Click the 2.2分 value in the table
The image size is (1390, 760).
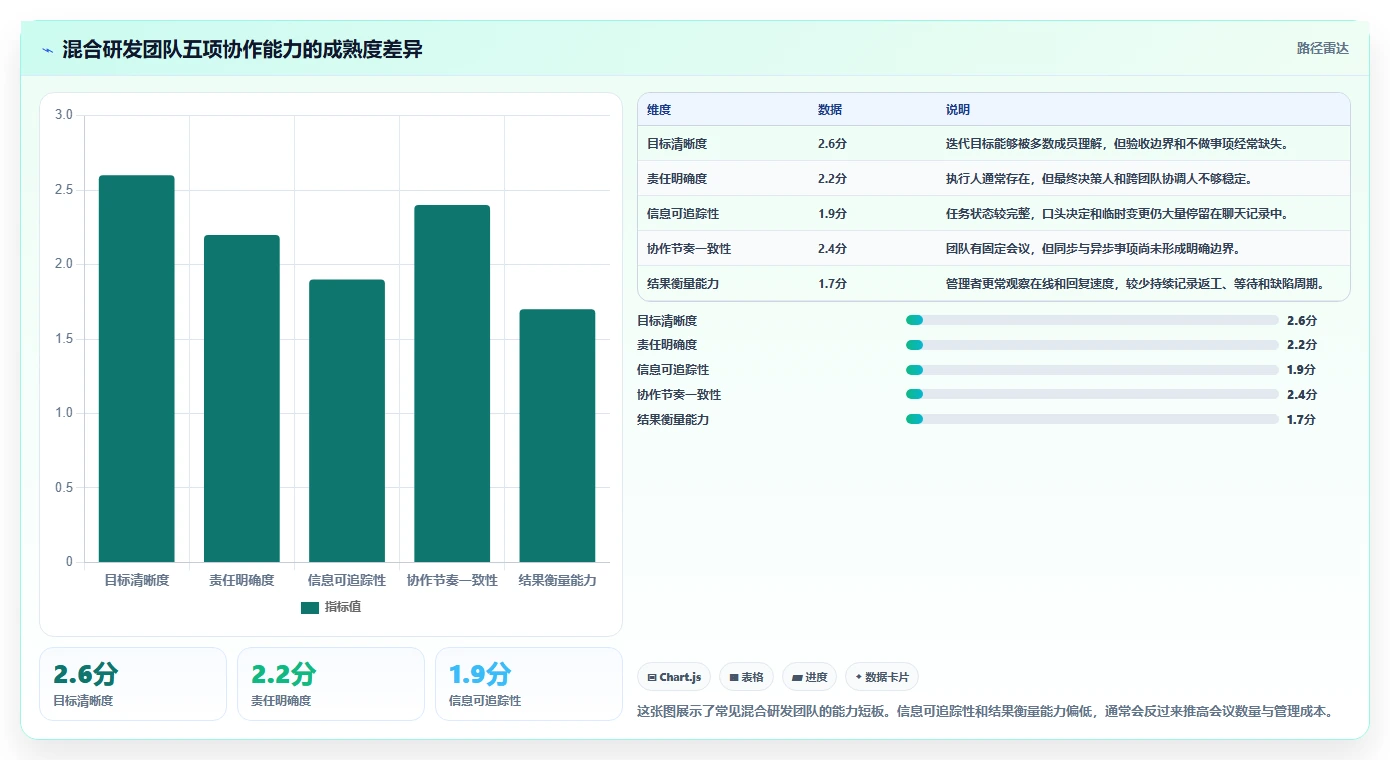pos(832,179)
